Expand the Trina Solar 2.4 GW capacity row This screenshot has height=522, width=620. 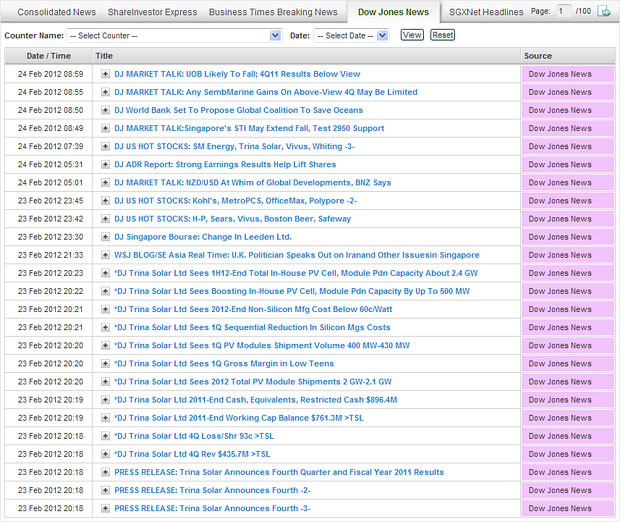[105, 273]
